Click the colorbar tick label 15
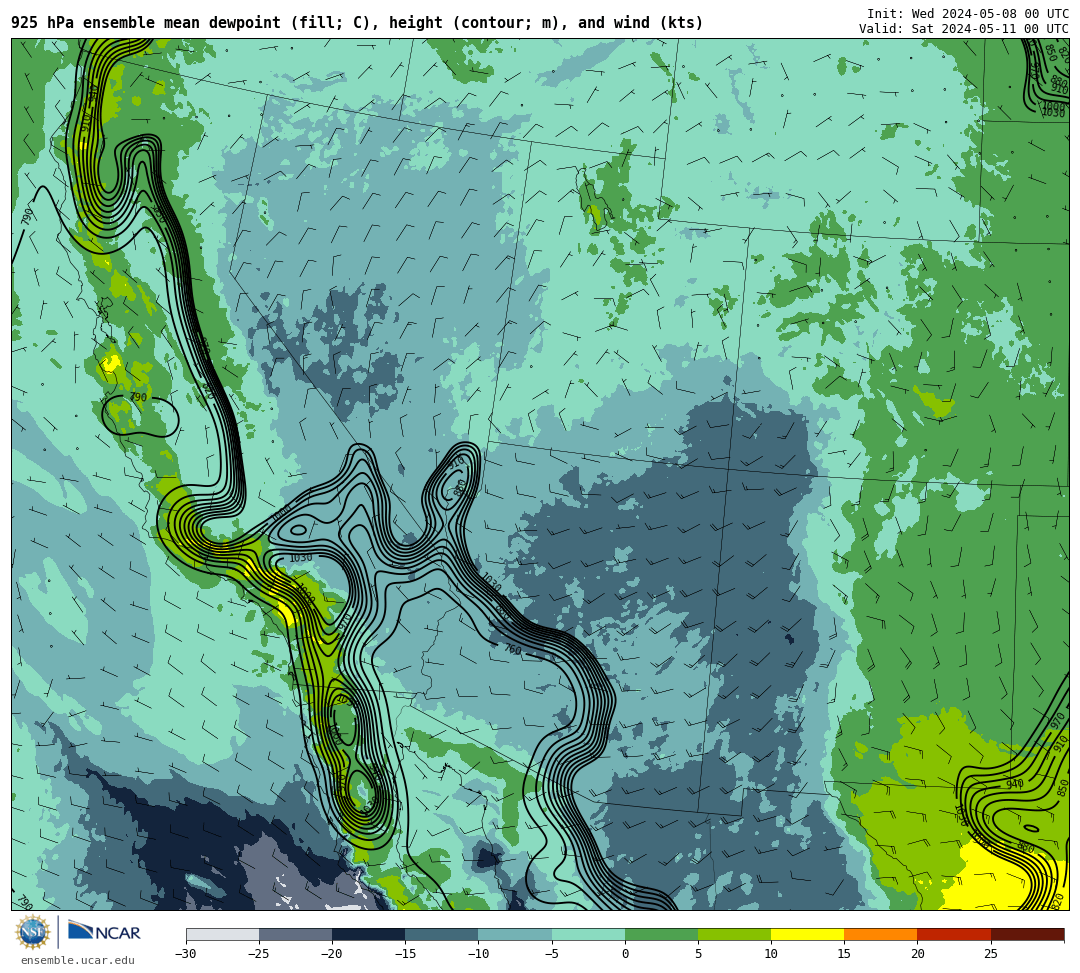 [844, 954]
